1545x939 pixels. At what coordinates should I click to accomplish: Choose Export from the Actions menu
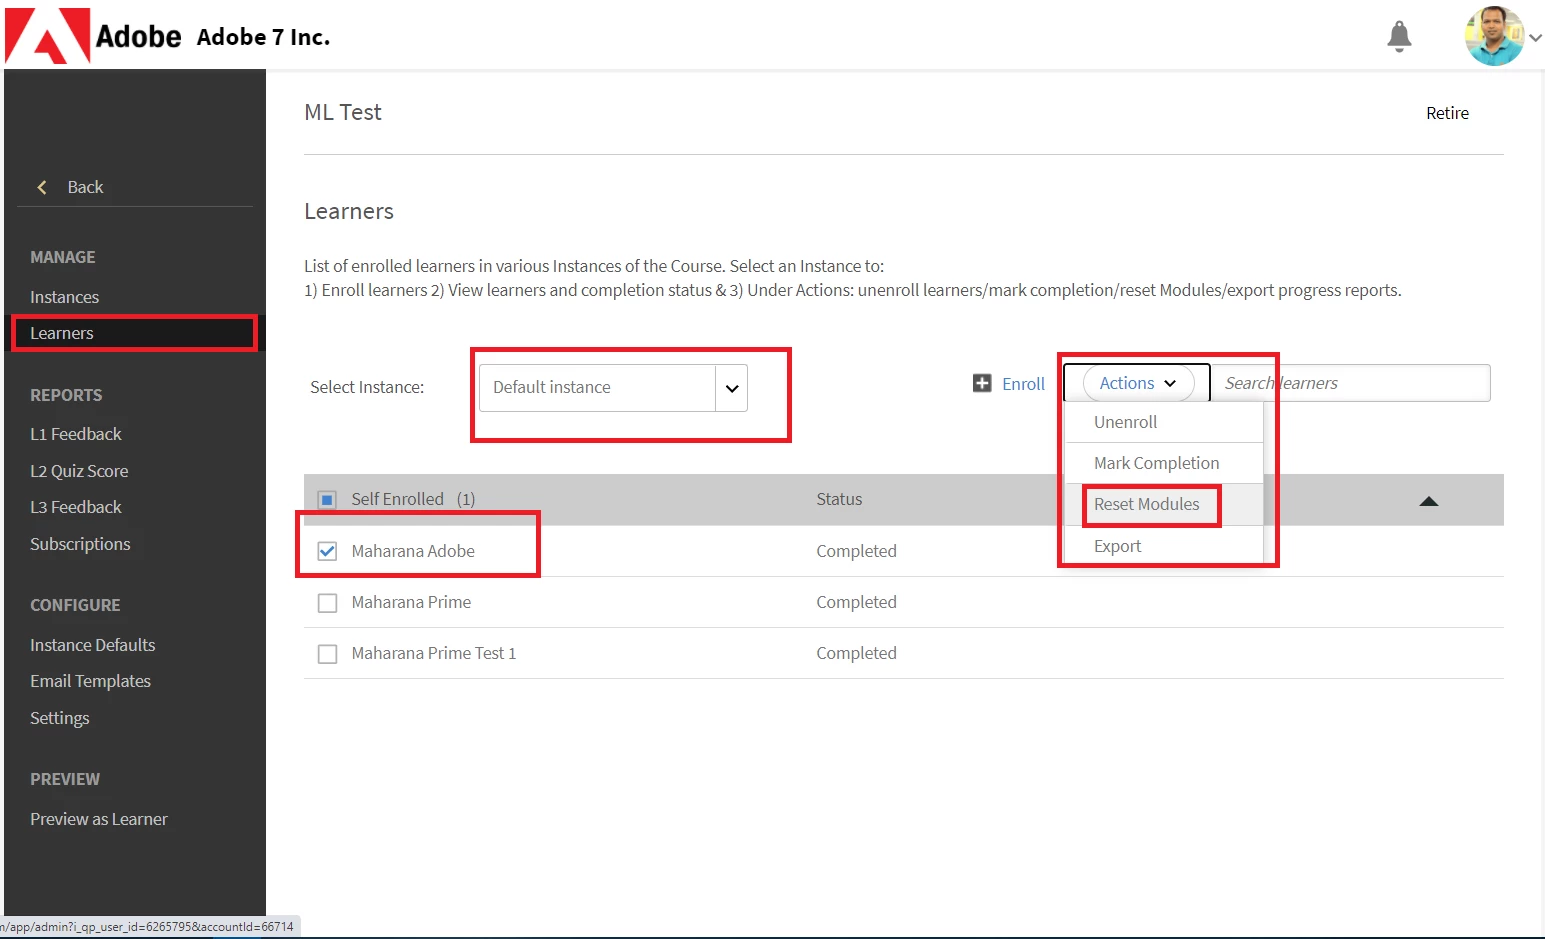1164,546
